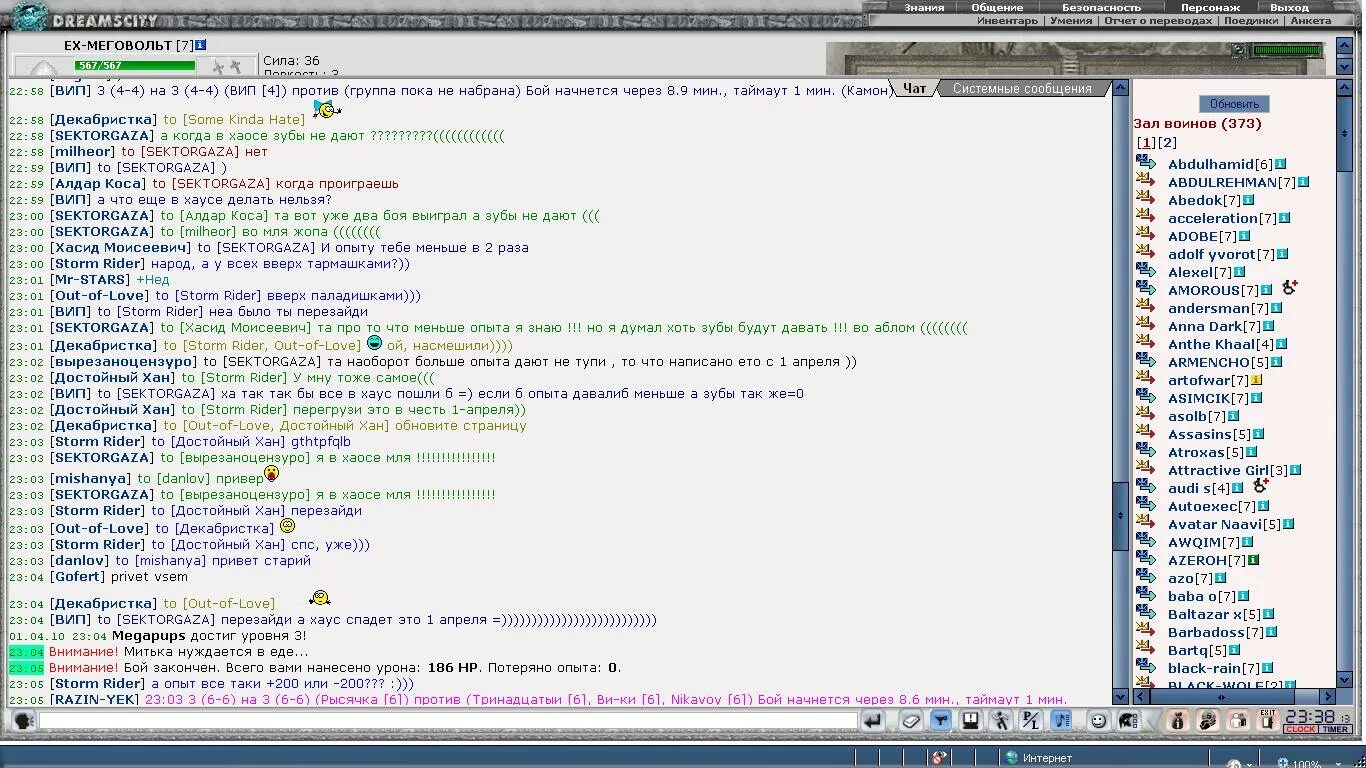Open info icon next to Barbadoss[7]

click(x=1271, y=632)
